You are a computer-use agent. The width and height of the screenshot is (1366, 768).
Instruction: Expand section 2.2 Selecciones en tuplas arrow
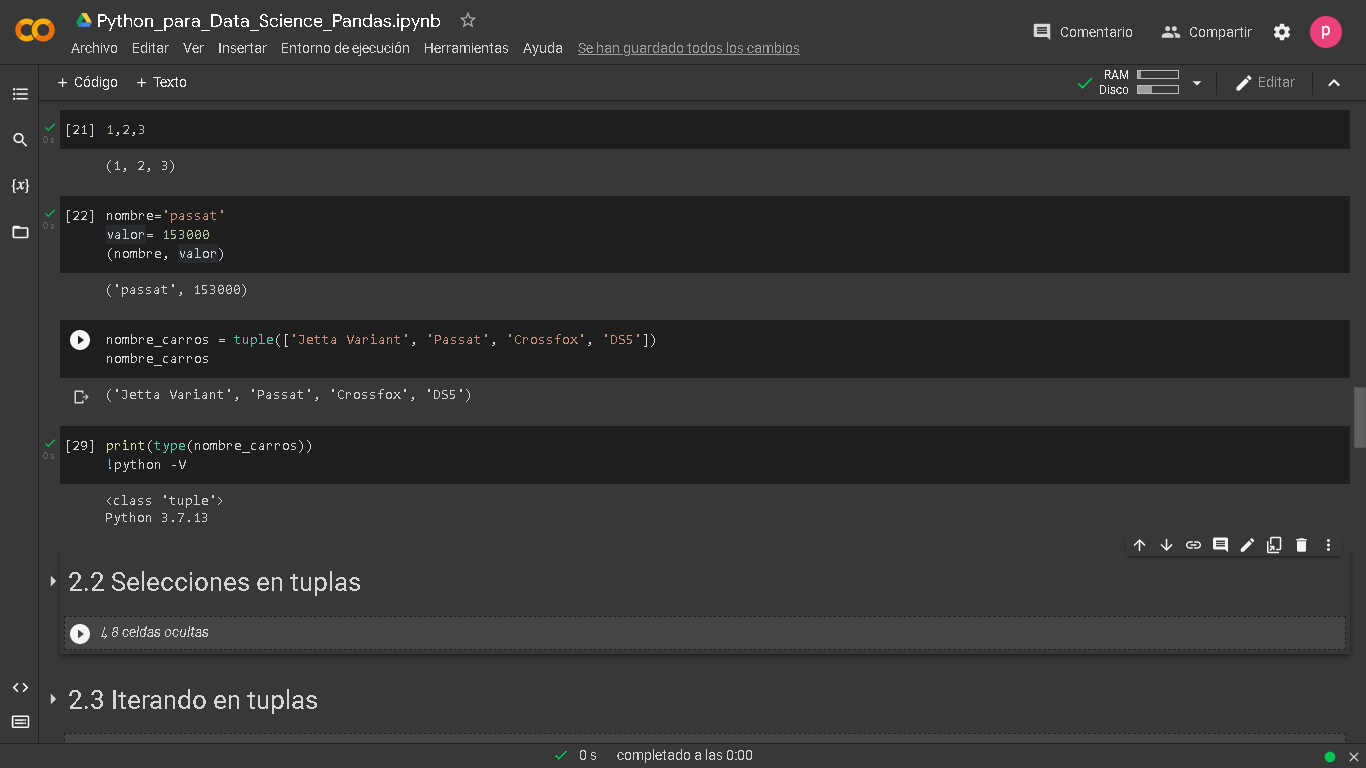(53, 581)
